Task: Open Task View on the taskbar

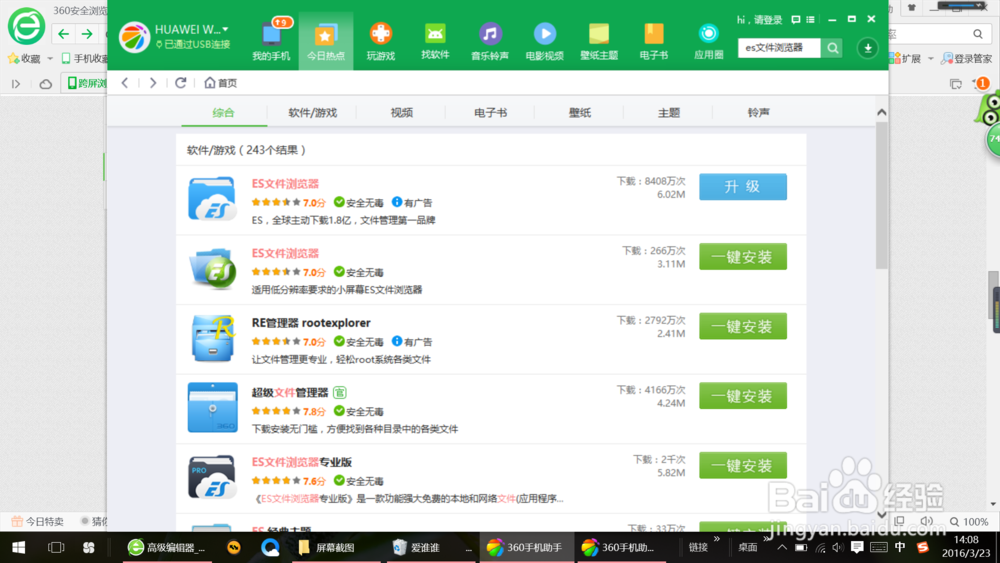Action: [x=56, y=547]
